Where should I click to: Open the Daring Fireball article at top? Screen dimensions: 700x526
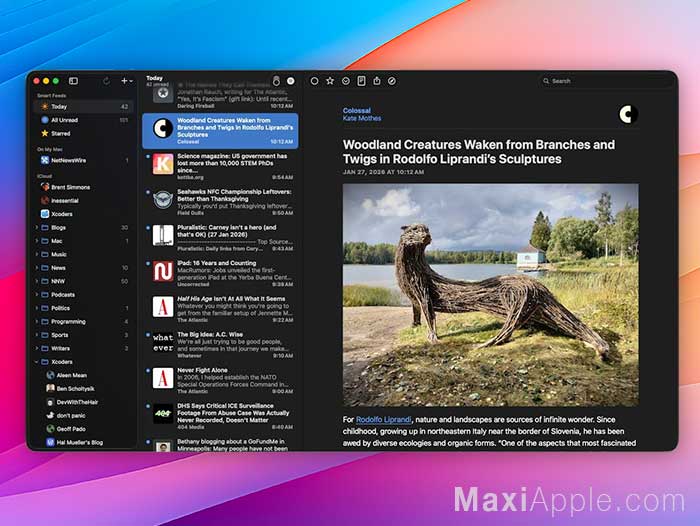click(x=221, y=96)
